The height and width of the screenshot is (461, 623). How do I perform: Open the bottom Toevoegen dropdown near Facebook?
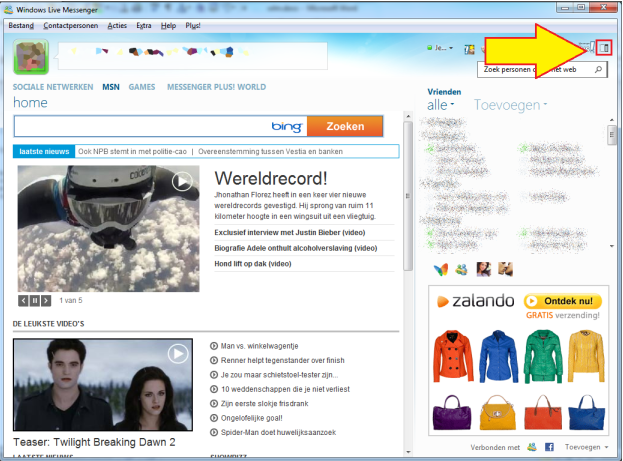point(586,447)
